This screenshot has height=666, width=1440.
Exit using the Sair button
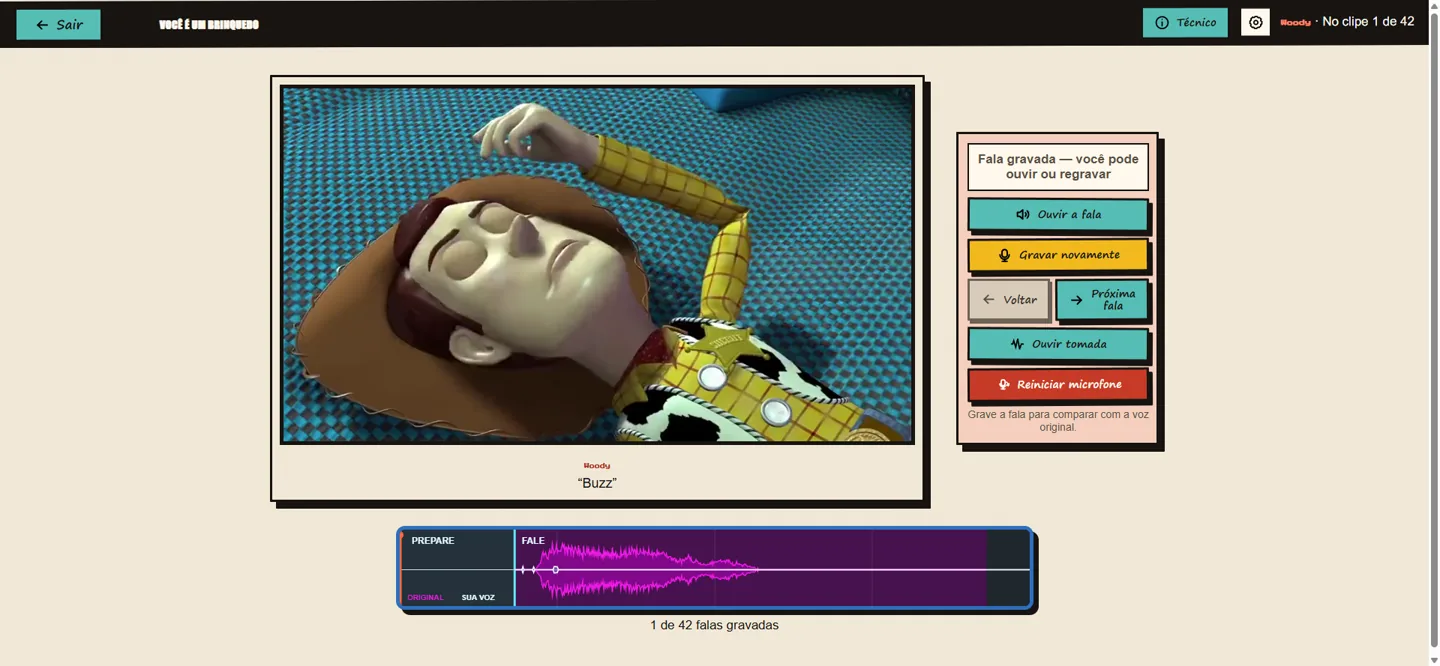(x=58, y=24)
